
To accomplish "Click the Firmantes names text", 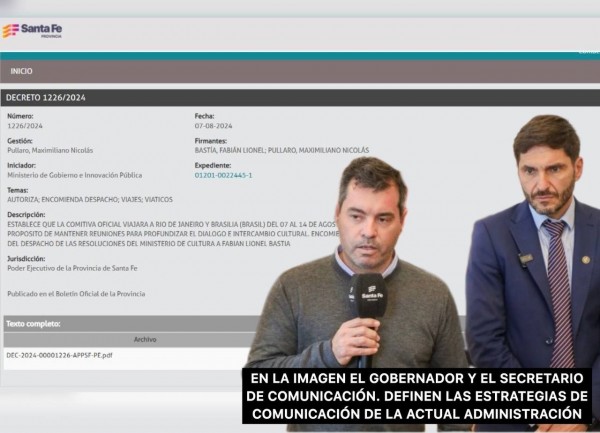I will pos(281,150).
